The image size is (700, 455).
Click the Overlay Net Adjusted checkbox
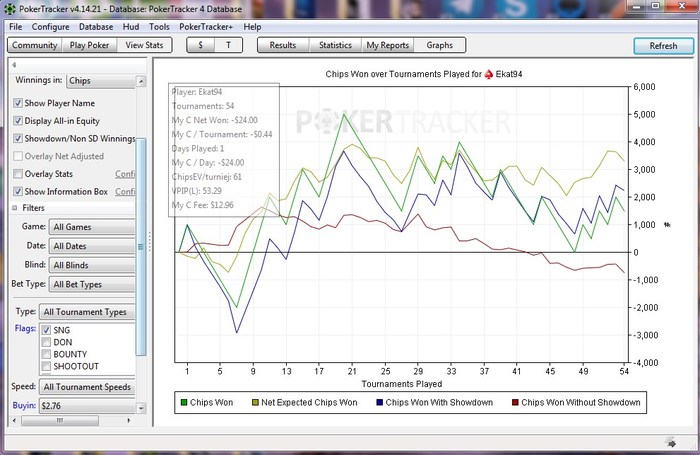(x=18, y=156)
